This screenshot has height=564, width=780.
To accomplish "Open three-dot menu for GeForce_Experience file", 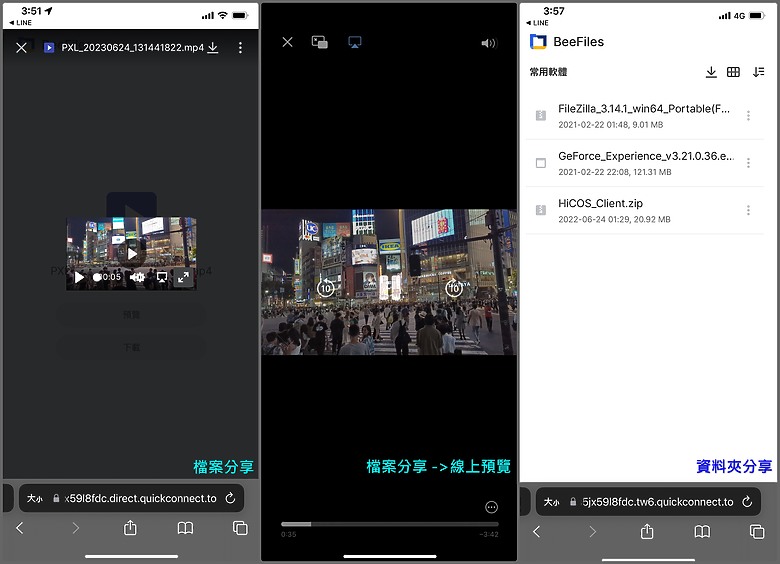I will [x=748, y=163].
